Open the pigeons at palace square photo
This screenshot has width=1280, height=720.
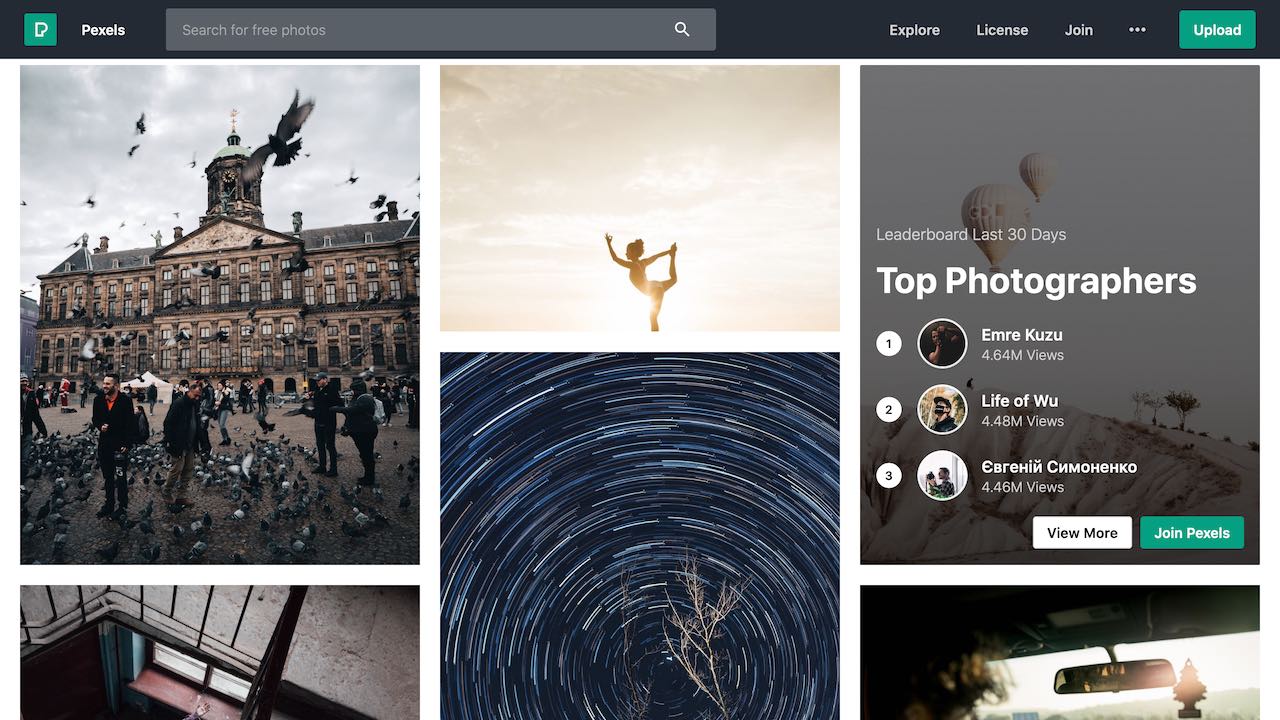pyautogui.click(x=220, y=315)
